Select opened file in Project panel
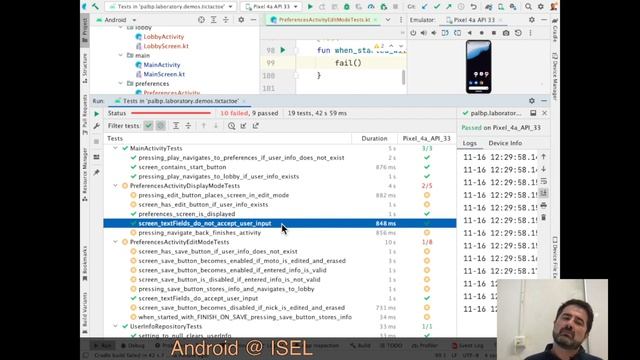 pyautogui.click(x=201, y=20)
